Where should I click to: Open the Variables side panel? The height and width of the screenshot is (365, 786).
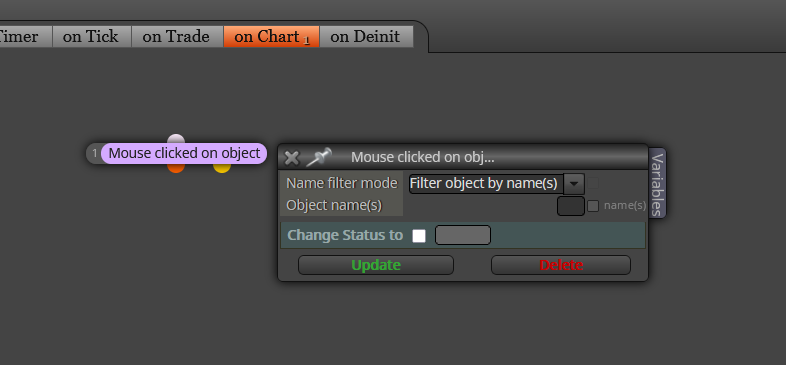657,184
